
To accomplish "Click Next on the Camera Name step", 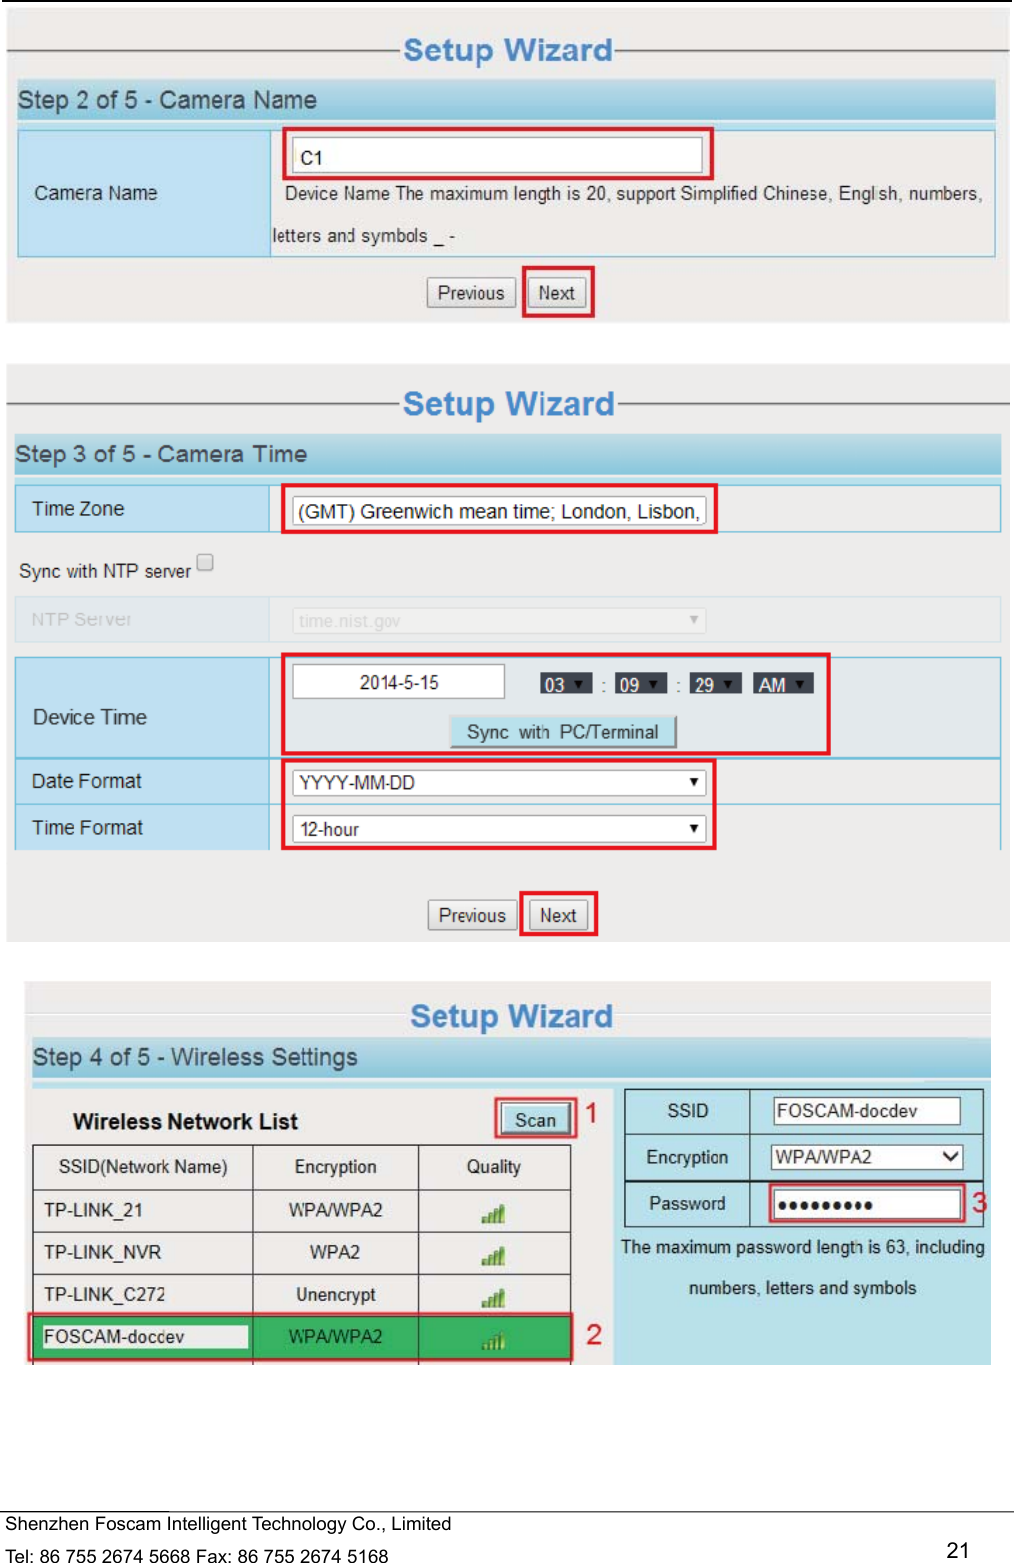I will [x=557, y=292].
